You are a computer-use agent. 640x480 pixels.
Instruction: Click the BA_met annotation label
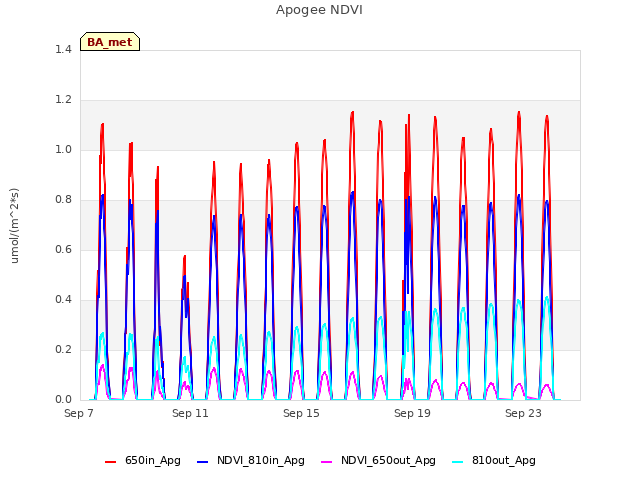pos(110,42)
